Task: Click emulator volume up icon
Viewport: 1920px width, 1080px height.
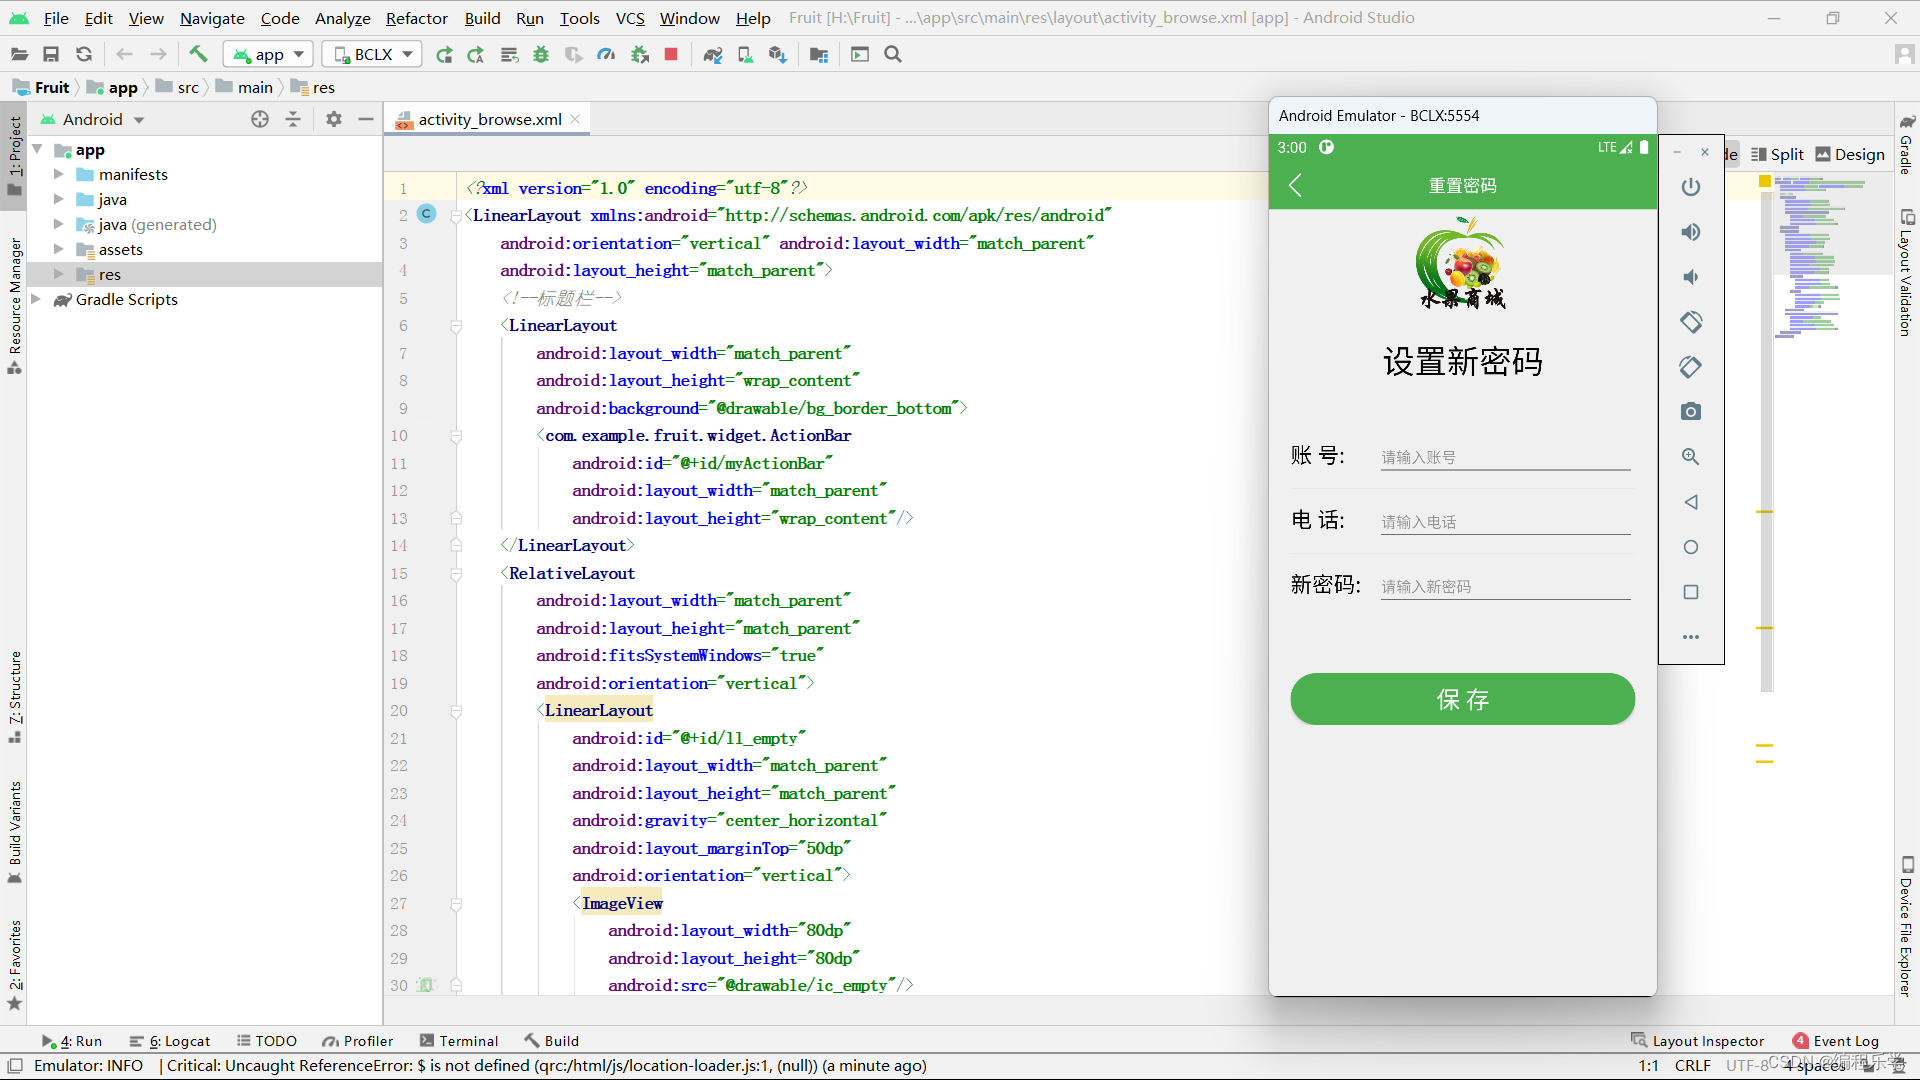Action: pos(1690,232)
